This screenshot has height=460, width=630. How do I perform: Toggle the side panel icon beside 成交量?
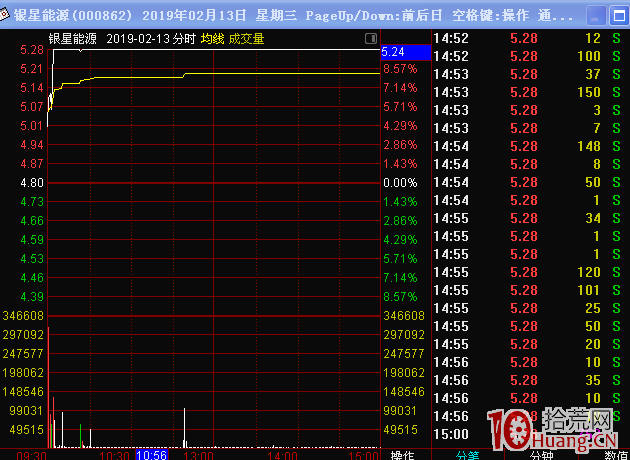point(370,39)
